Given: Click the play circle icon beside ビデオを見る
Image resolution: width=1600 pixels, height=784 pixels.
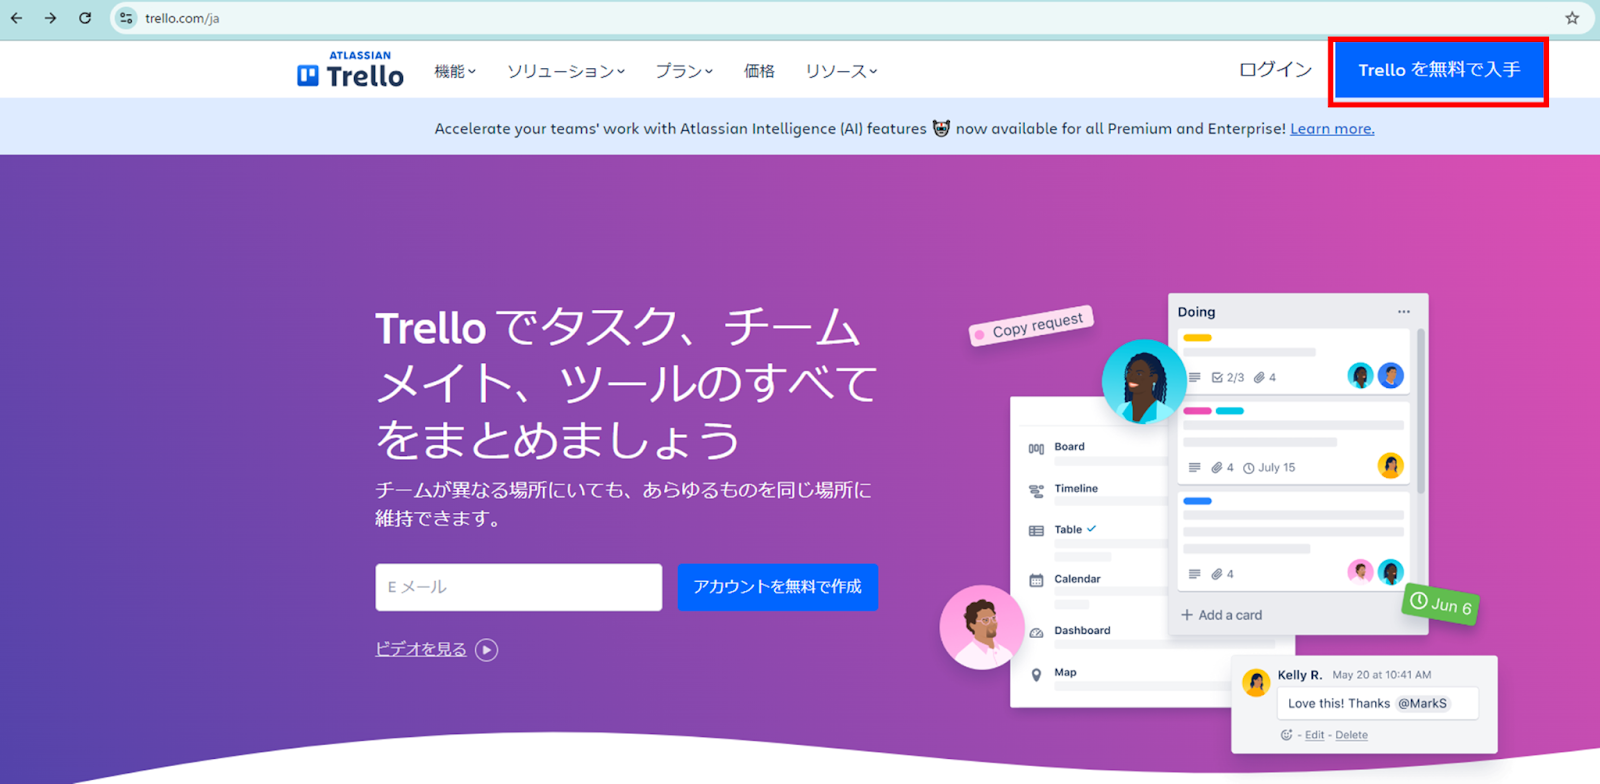Looking at the screenshot, I should (x=486, y=650).
